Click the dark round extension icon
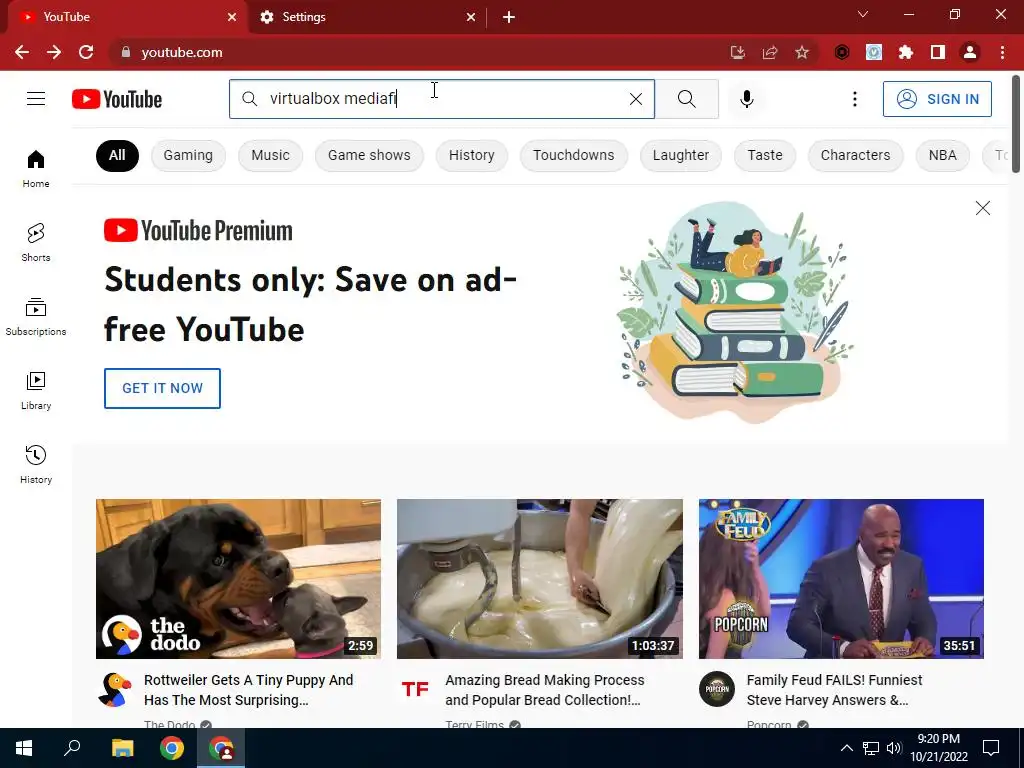The height and width of the screenshot is (768, 1024). tap(842, 52)
